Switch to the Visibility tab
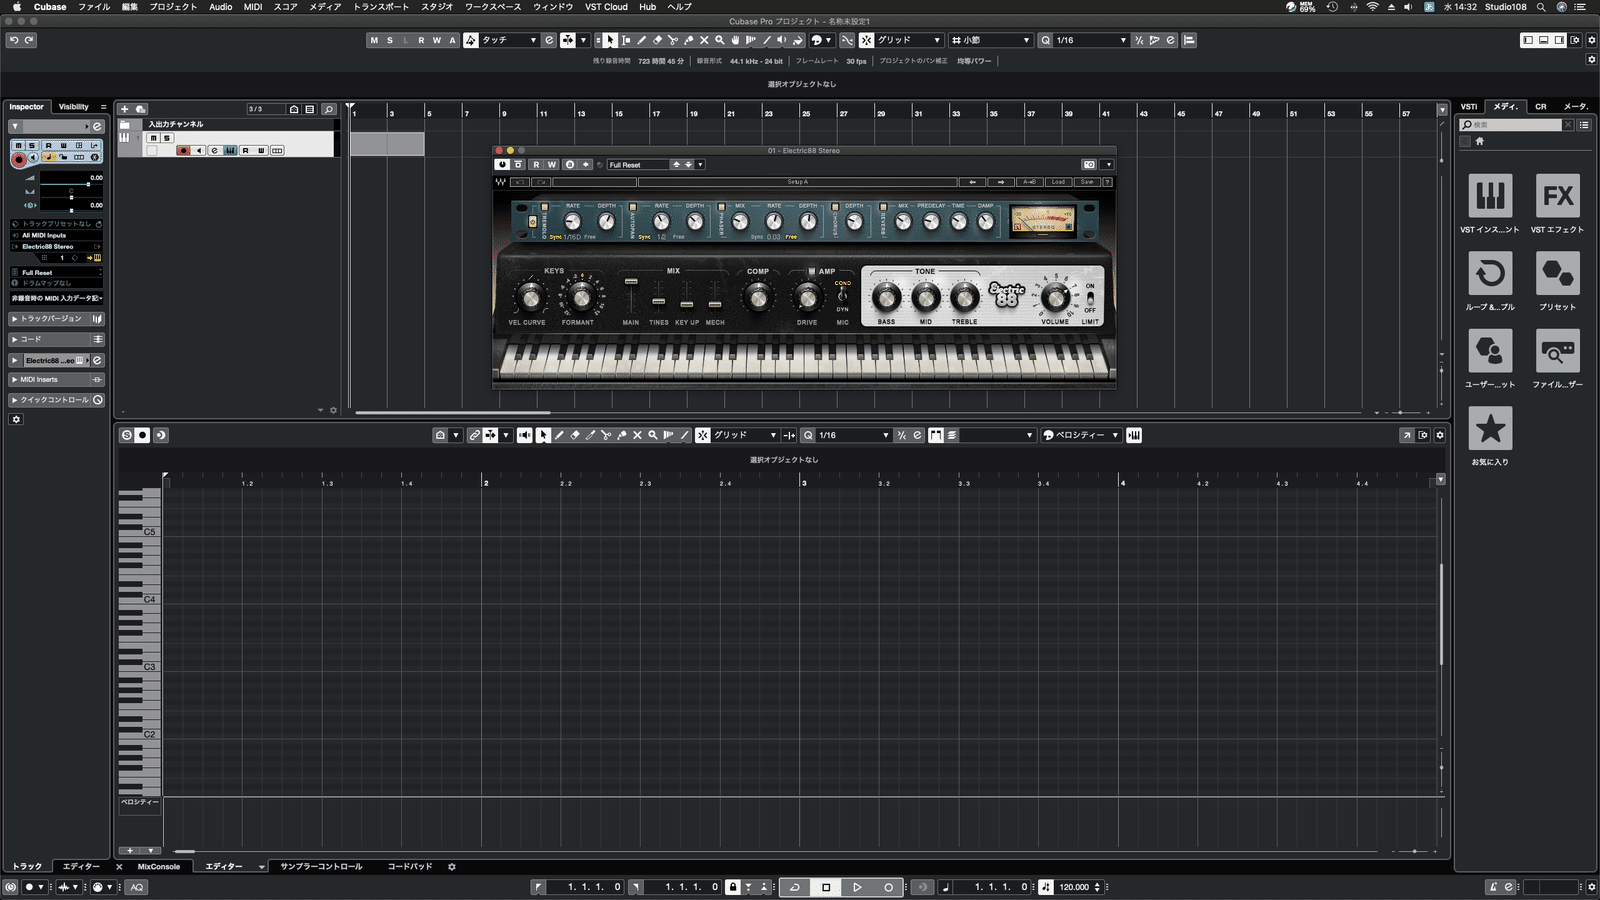This screenshot has height=900, width=1600. (x=73, y=107)
